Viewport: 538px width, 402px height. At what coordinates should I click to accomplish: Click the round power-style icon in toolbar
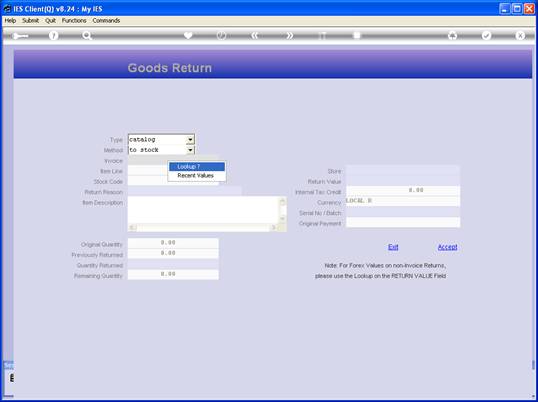222,35
